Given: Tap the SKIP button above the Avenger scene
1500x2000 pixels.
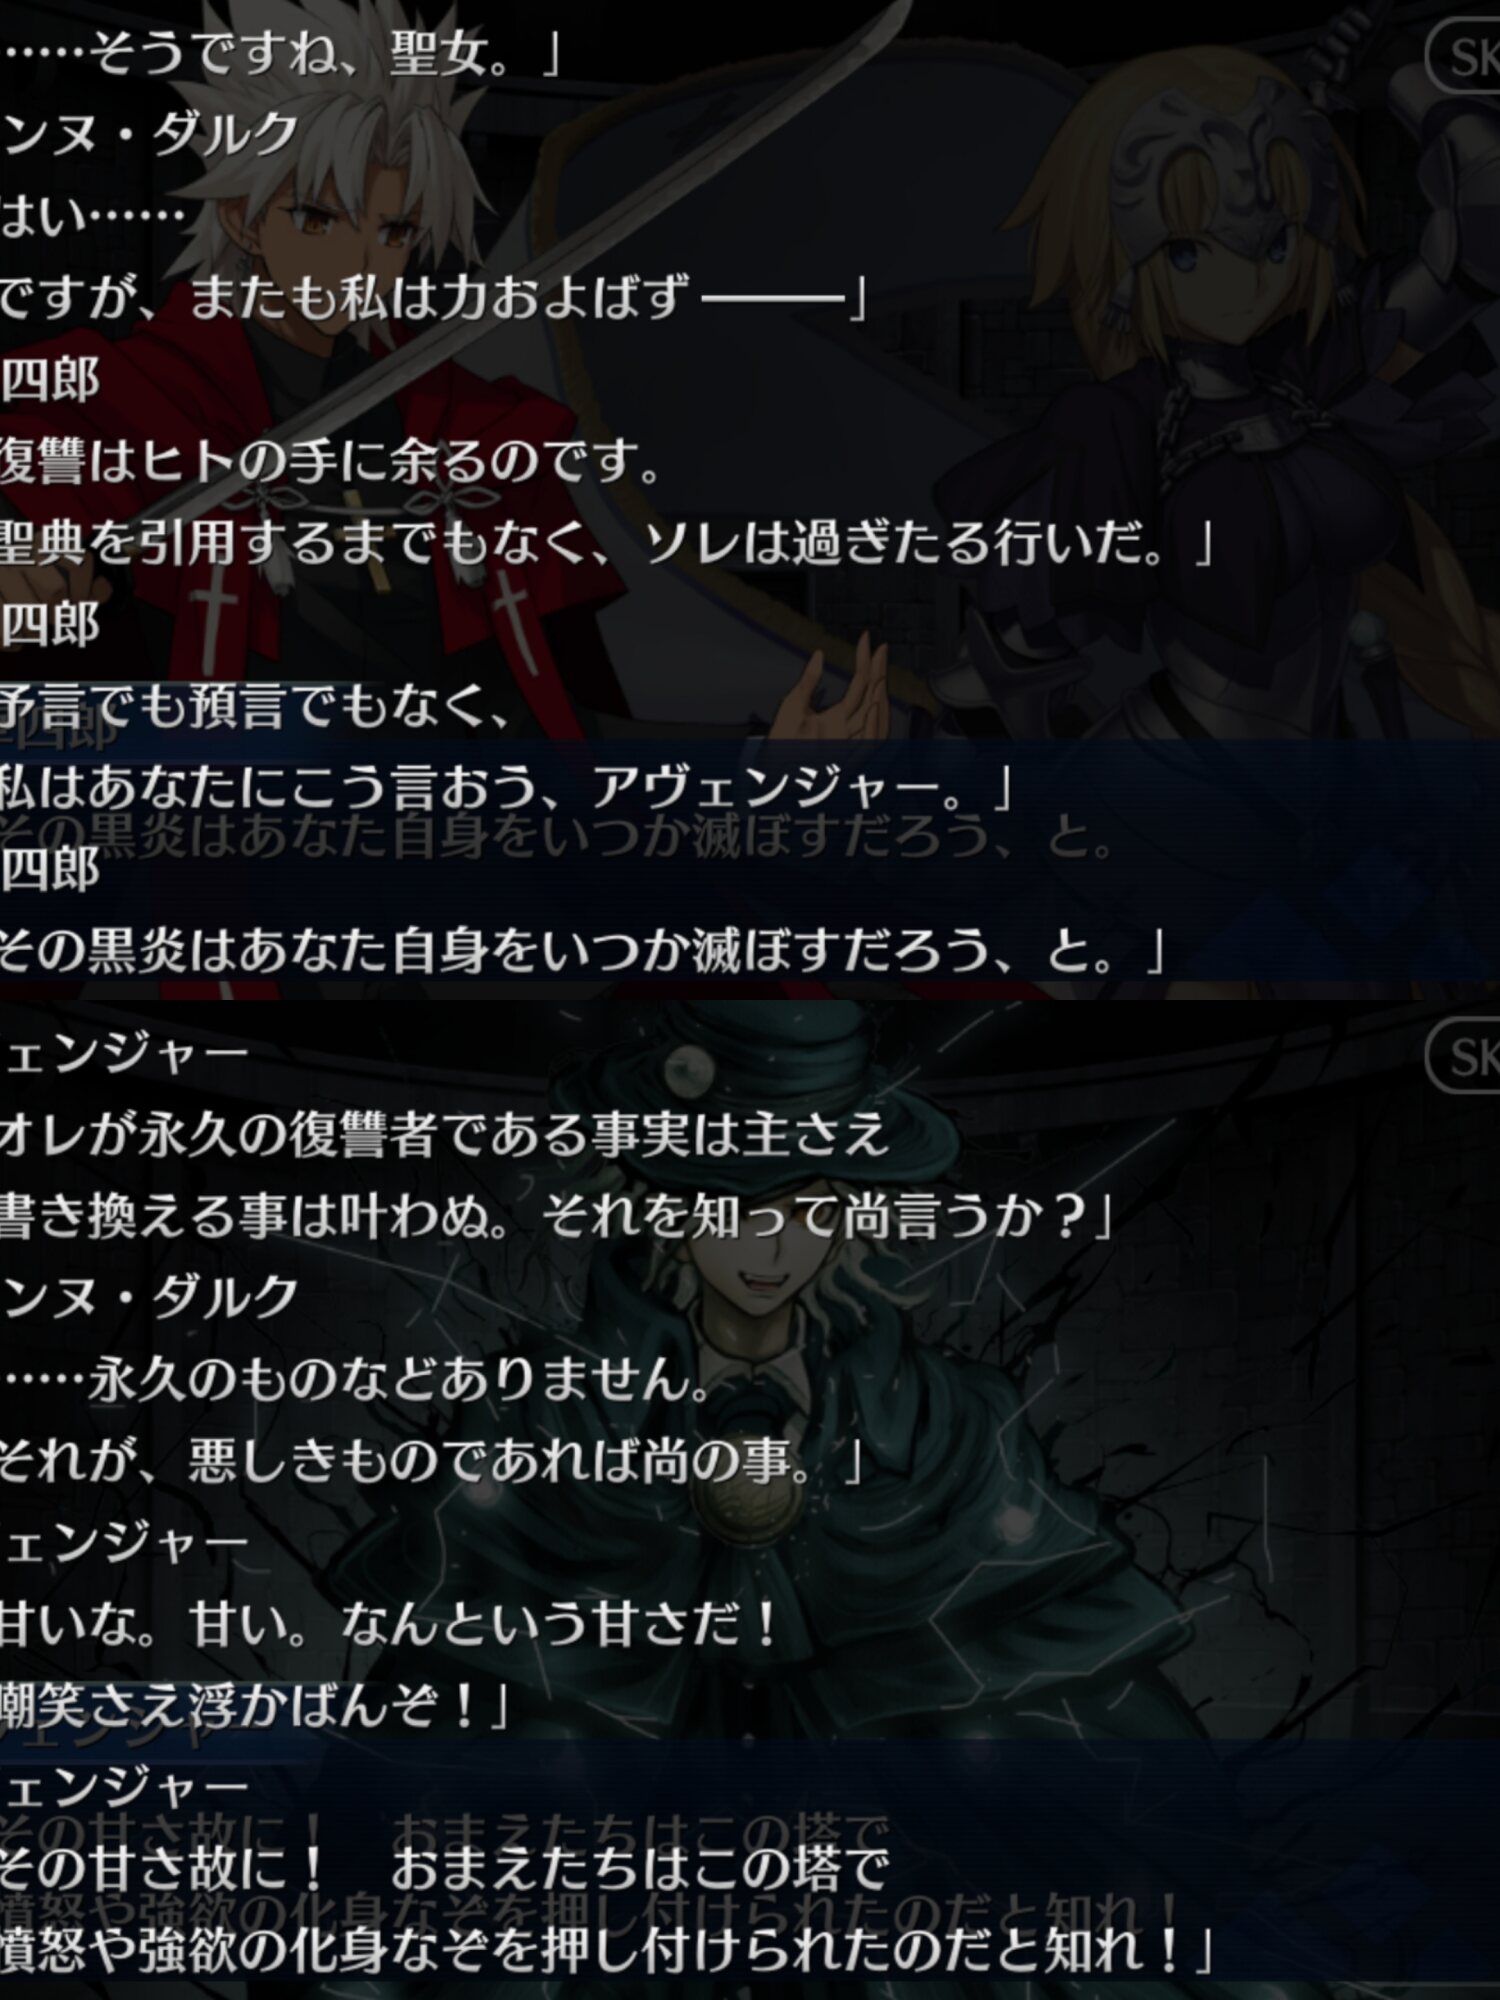Looking at the screenshot, I should click(1462, 1057).
